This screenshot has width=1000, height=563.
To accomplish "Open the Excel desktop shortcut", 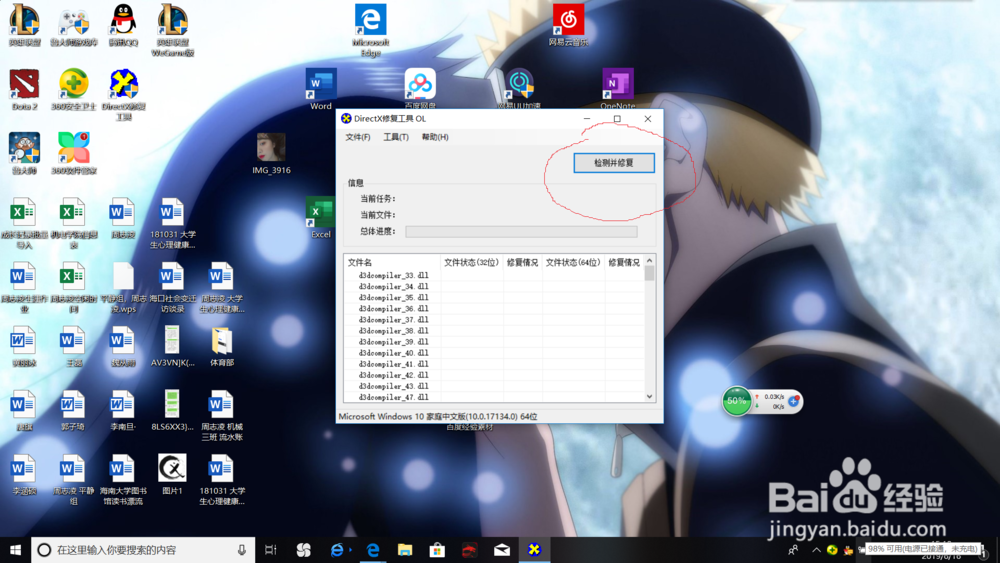I will tap(321, 218).
